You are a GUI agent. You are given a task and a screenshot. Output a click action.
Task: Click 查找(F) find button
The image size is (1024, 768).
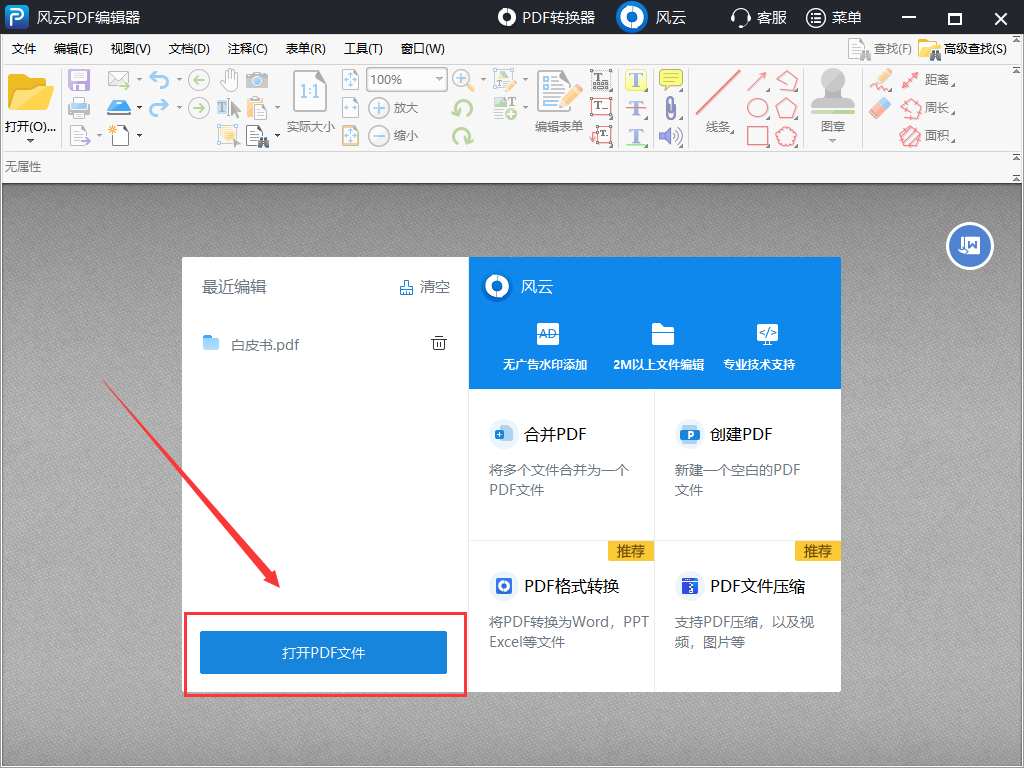[880, 49]
